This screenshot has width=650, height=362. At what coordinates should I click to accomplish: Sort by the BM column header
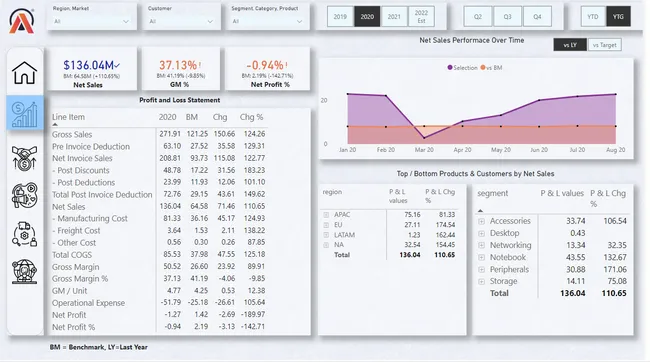(192, 117)
